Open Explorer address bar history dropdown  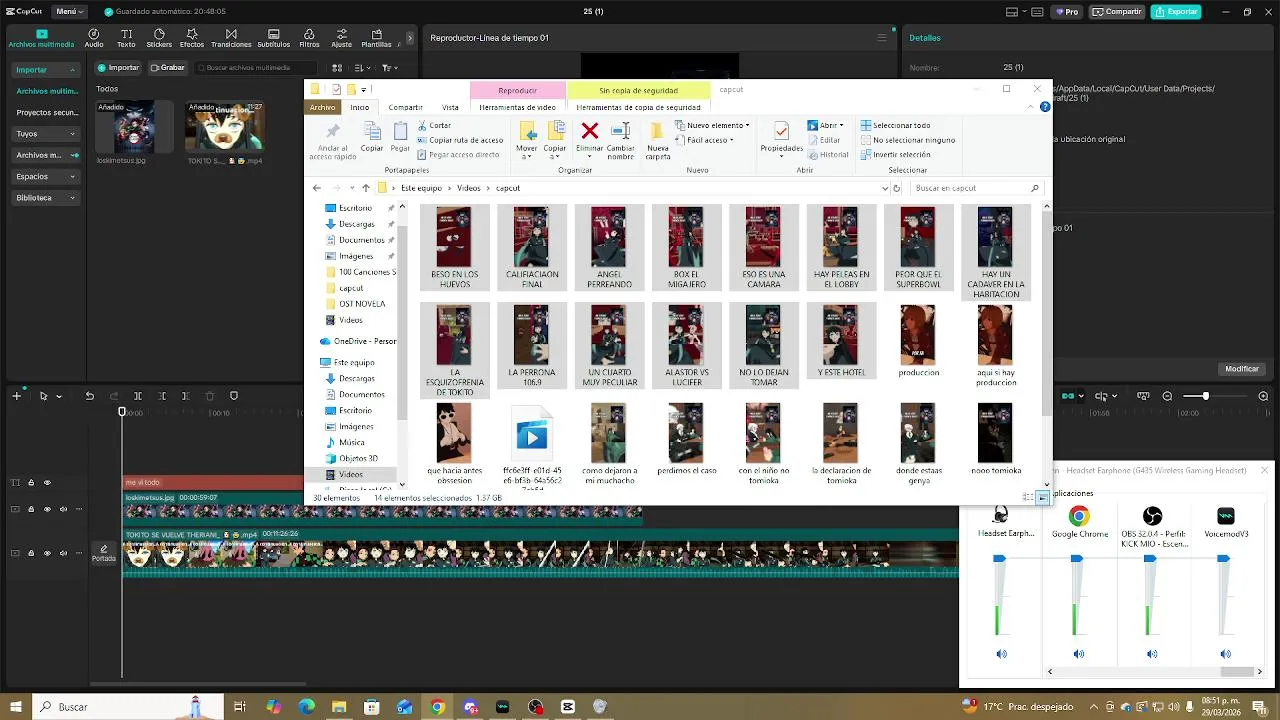(x=885, y=188)
